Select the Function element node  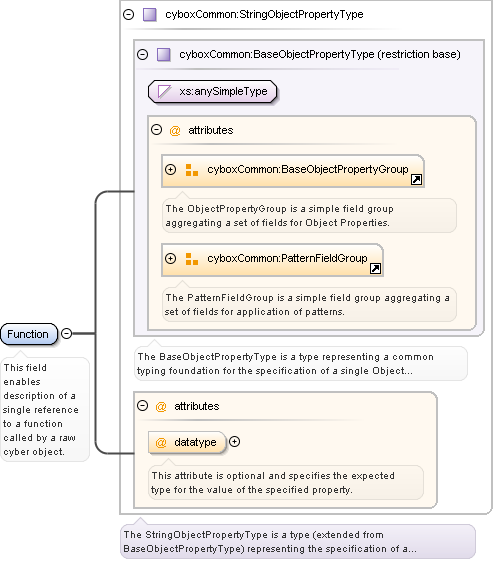point(29,334)
